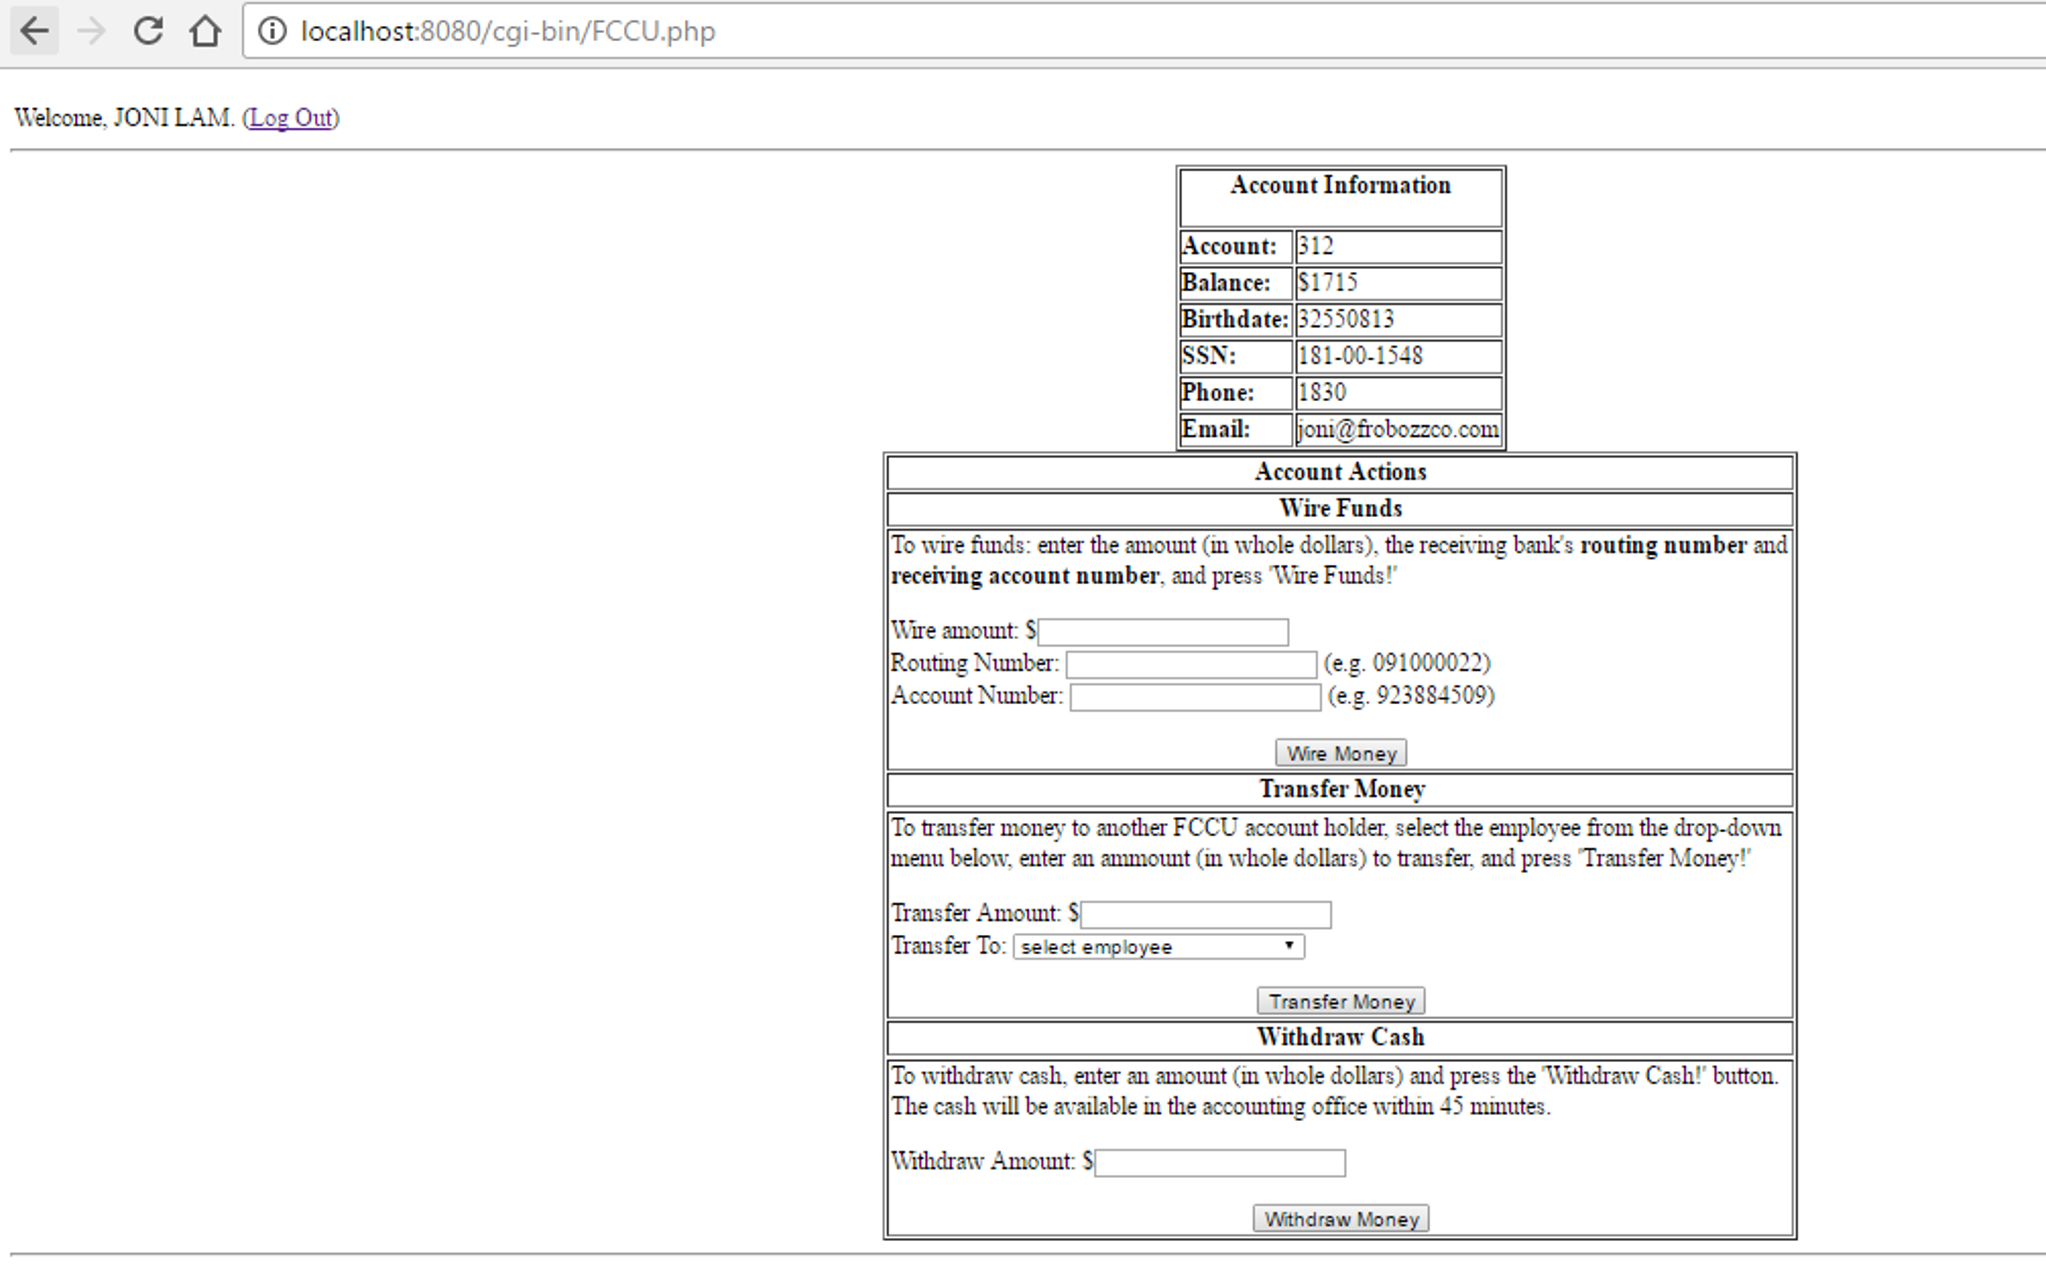The image size is (2046, 1273).
Task: Submit with the Wire Money button
Action: click(x=1341, y=753)
